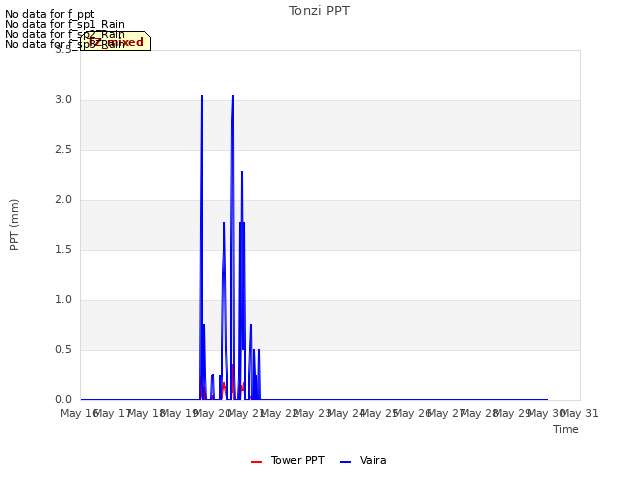Click the 'No data for f_sp1_Rain' message

pos(65,24)
